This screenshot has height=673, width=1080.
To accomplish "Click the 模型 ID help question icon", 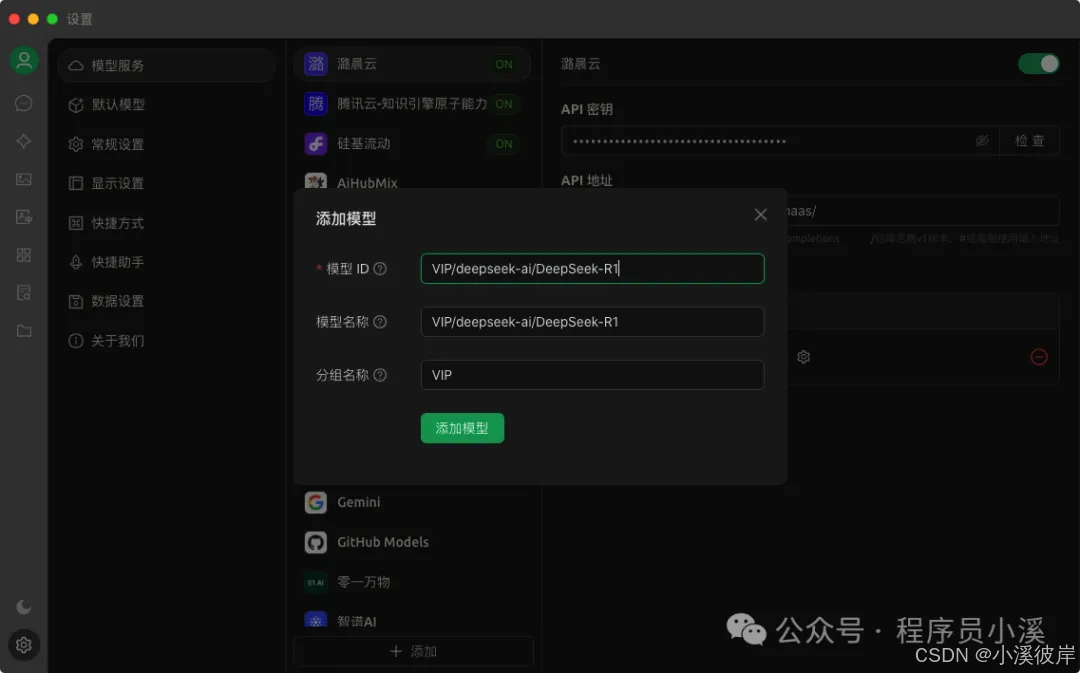I will pos(380,269).
